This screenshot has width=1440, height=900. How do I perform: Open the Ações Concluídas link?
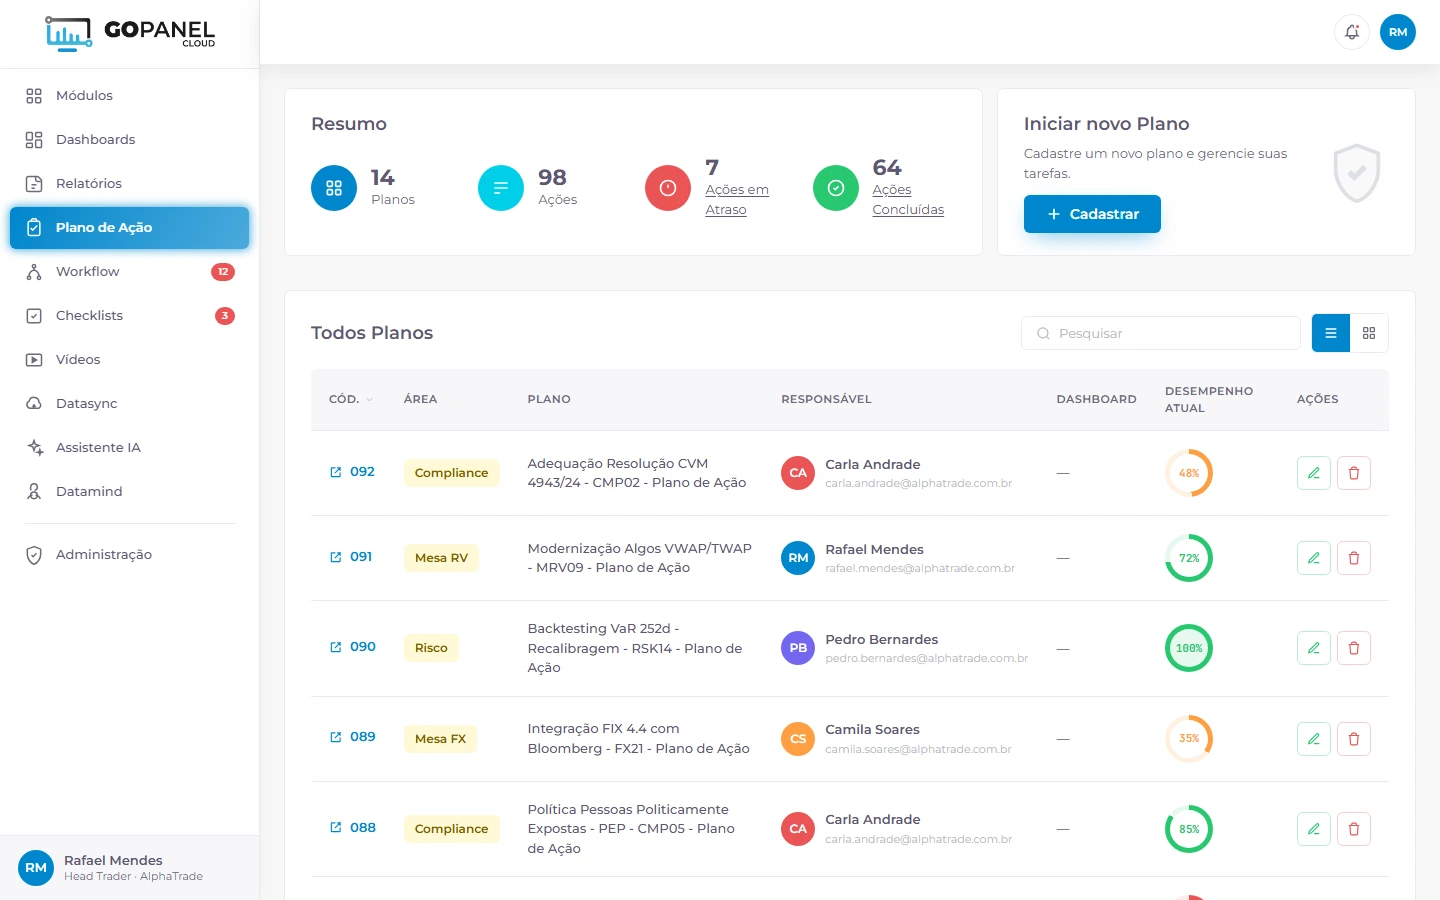(x=908, y=199)
